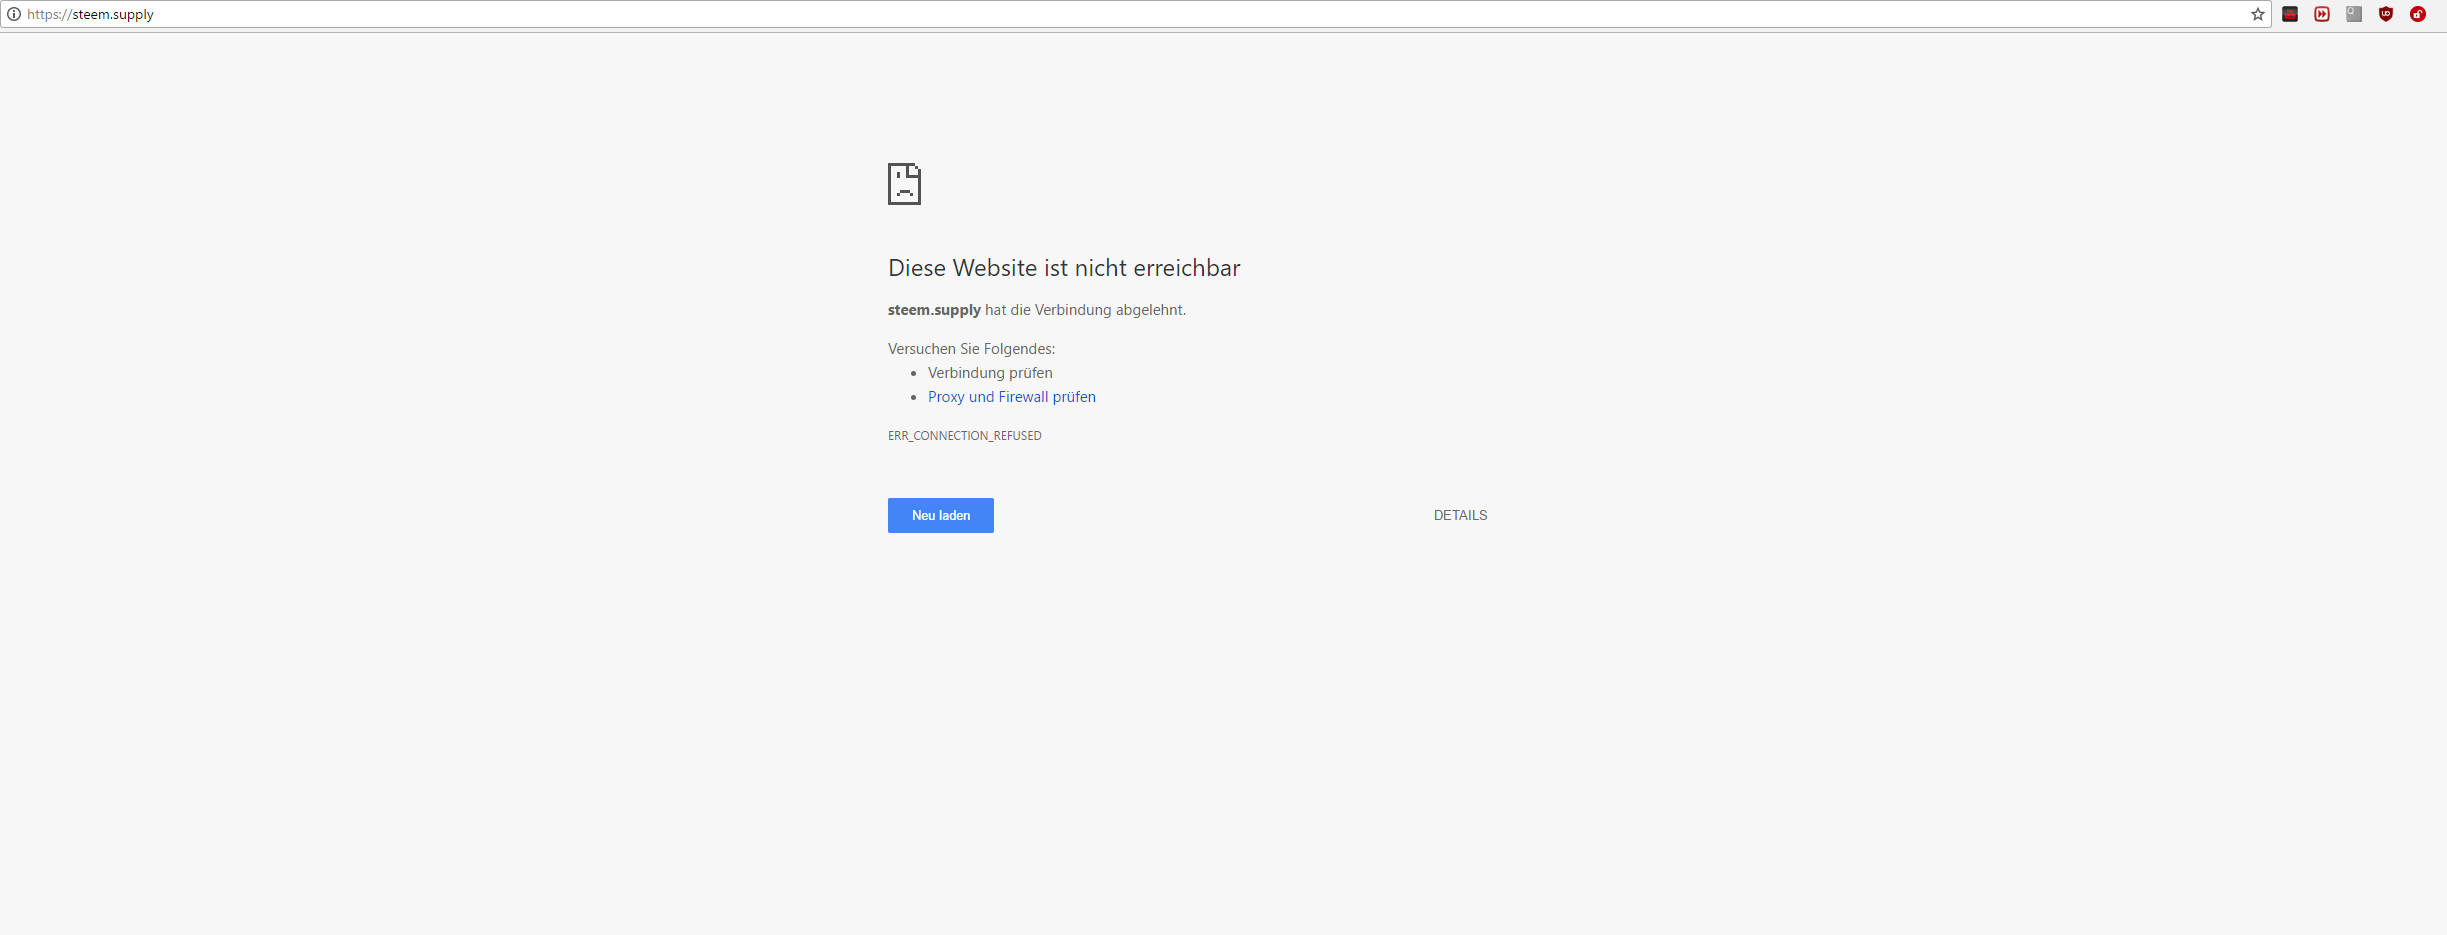The width and height of the screenshot is (2447, 935).
Task: Click the Versuchen Sie Folgendes text
Action: 971,349
